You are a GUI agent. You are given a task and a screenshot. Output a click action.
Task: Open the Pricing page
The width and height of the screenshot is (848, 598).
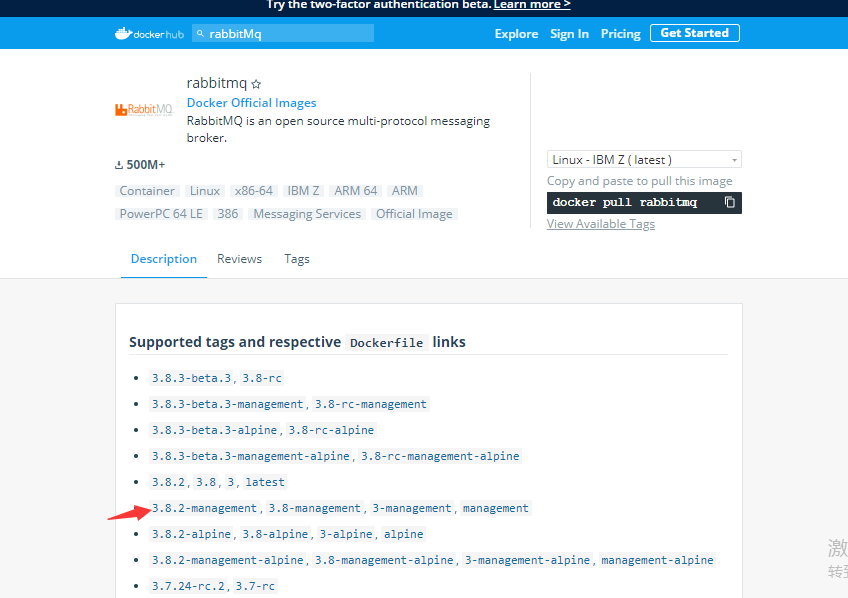coord(620,34)
